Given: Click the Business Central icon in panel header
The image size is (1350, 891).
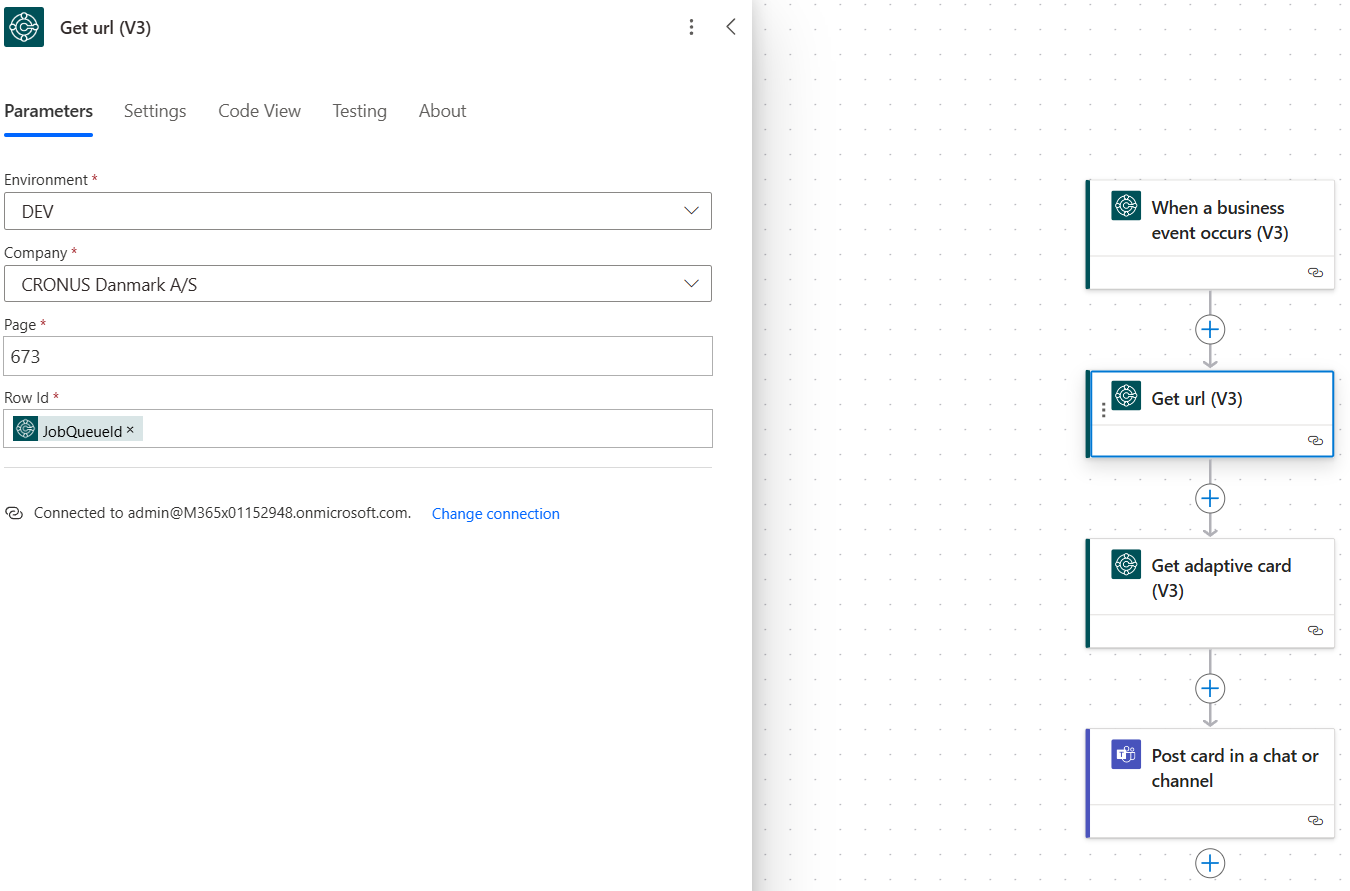Looking at the screenshot, I should tap(24, 27).
